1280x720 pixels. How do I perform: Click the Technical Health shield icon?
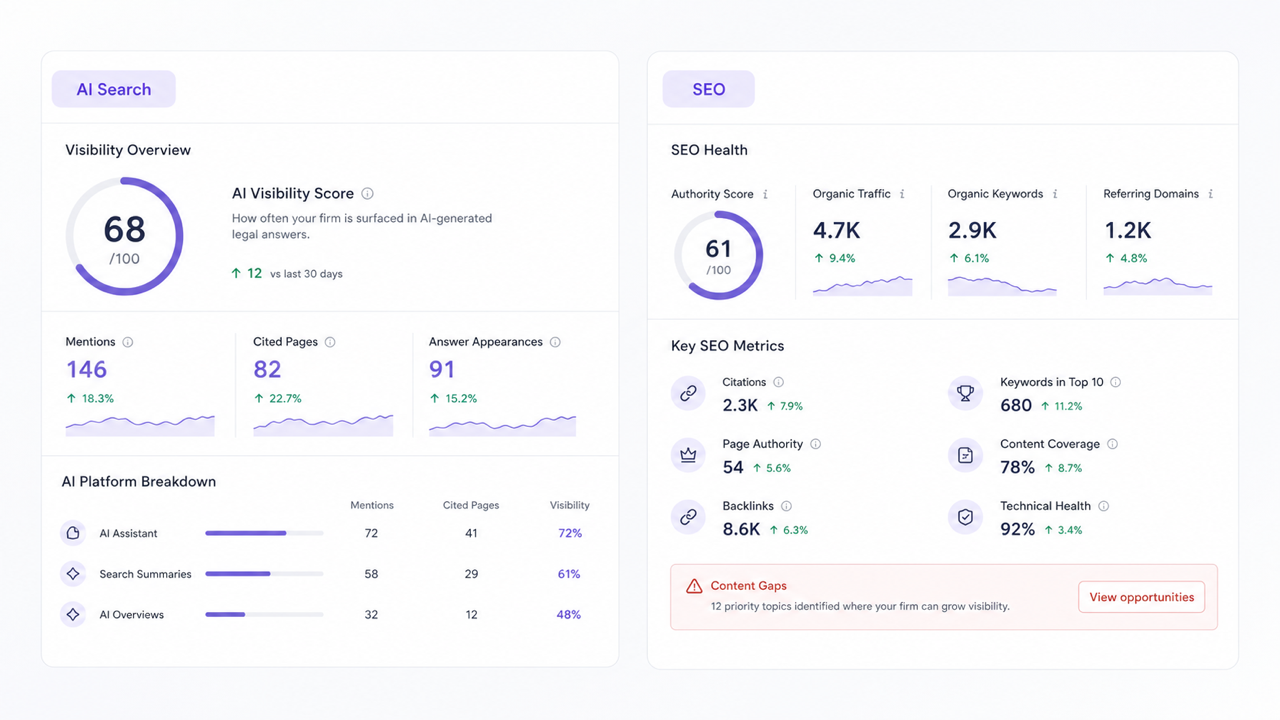(965, 517)
